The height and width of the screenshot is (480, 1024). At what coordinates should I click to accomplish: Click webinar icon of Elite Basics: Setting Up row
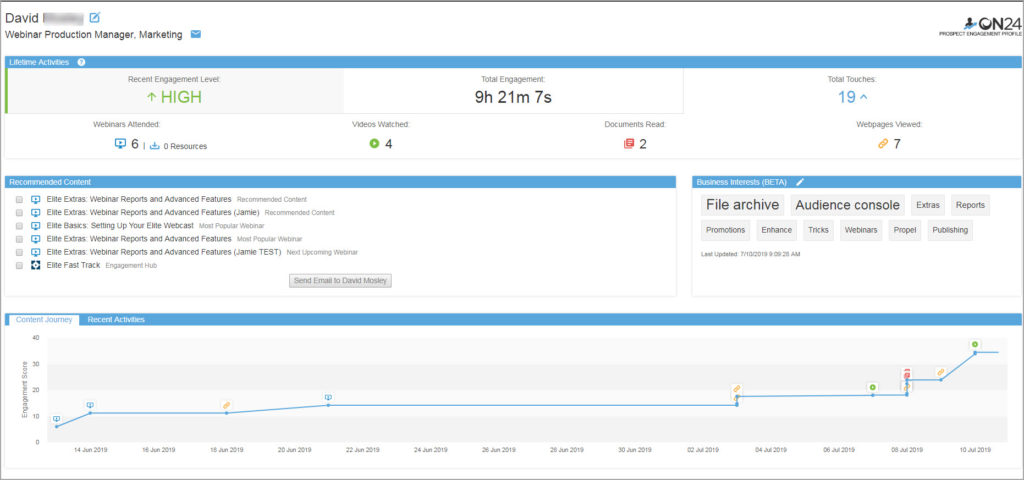click(x=36, y=225)
